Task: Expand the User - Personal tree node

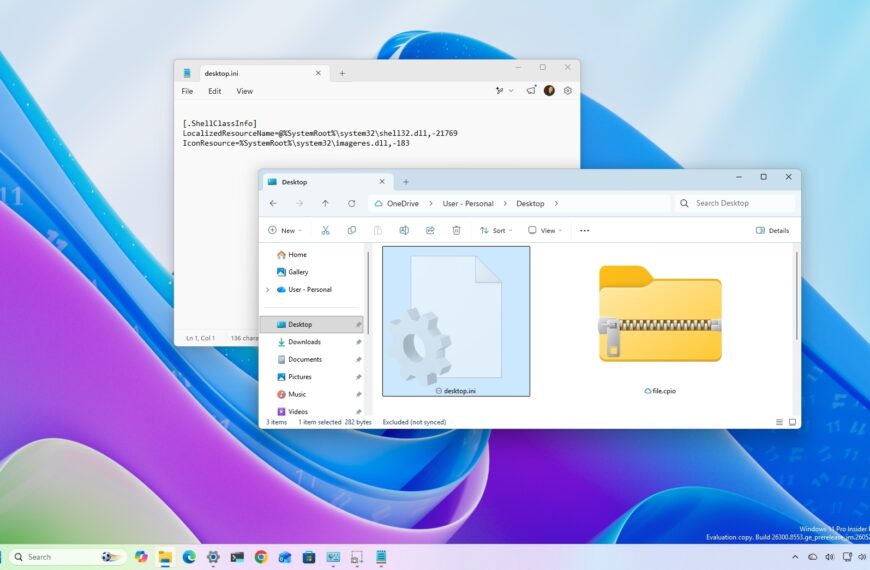Action: coord(267,290)
